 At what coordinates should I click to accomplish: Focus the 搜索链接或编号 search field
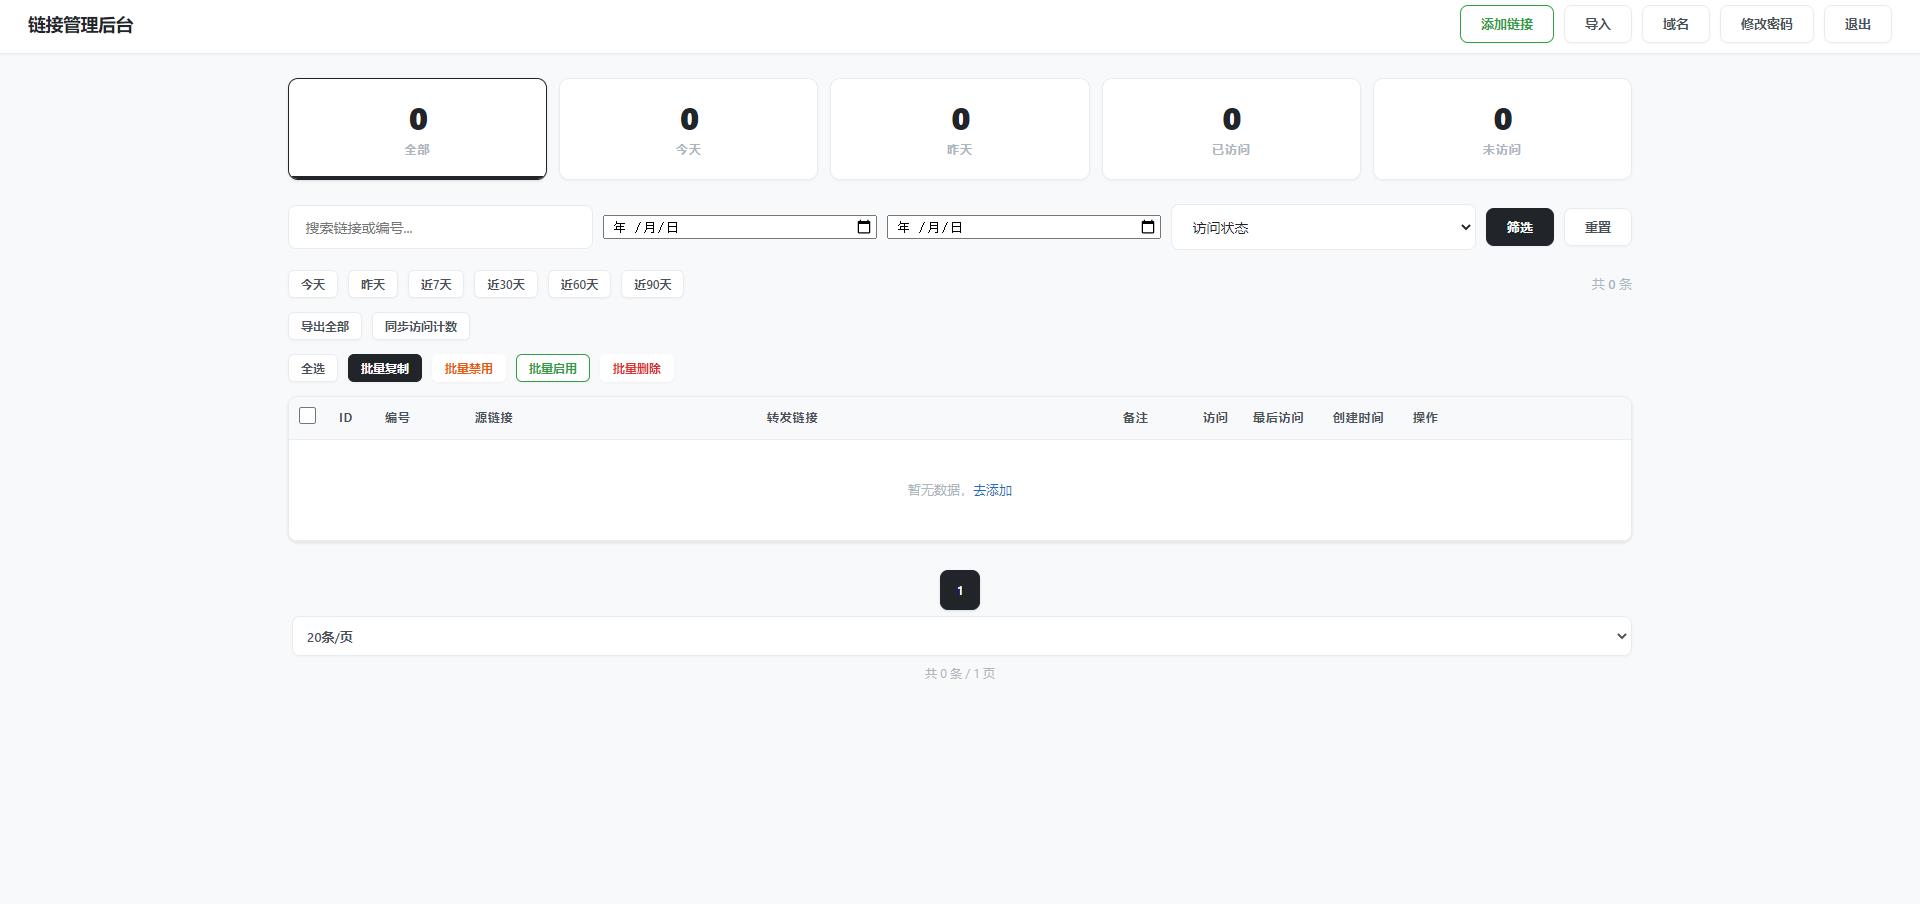click(440, 227)
